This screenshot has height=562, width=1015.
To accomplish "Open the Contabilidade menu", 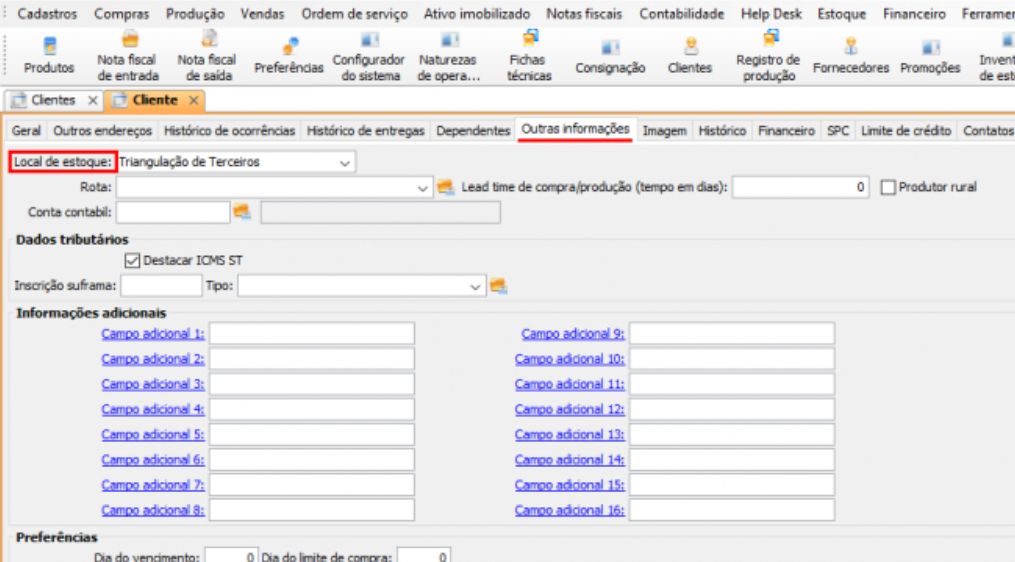I will pyautogui.click(x=681, y=14).
